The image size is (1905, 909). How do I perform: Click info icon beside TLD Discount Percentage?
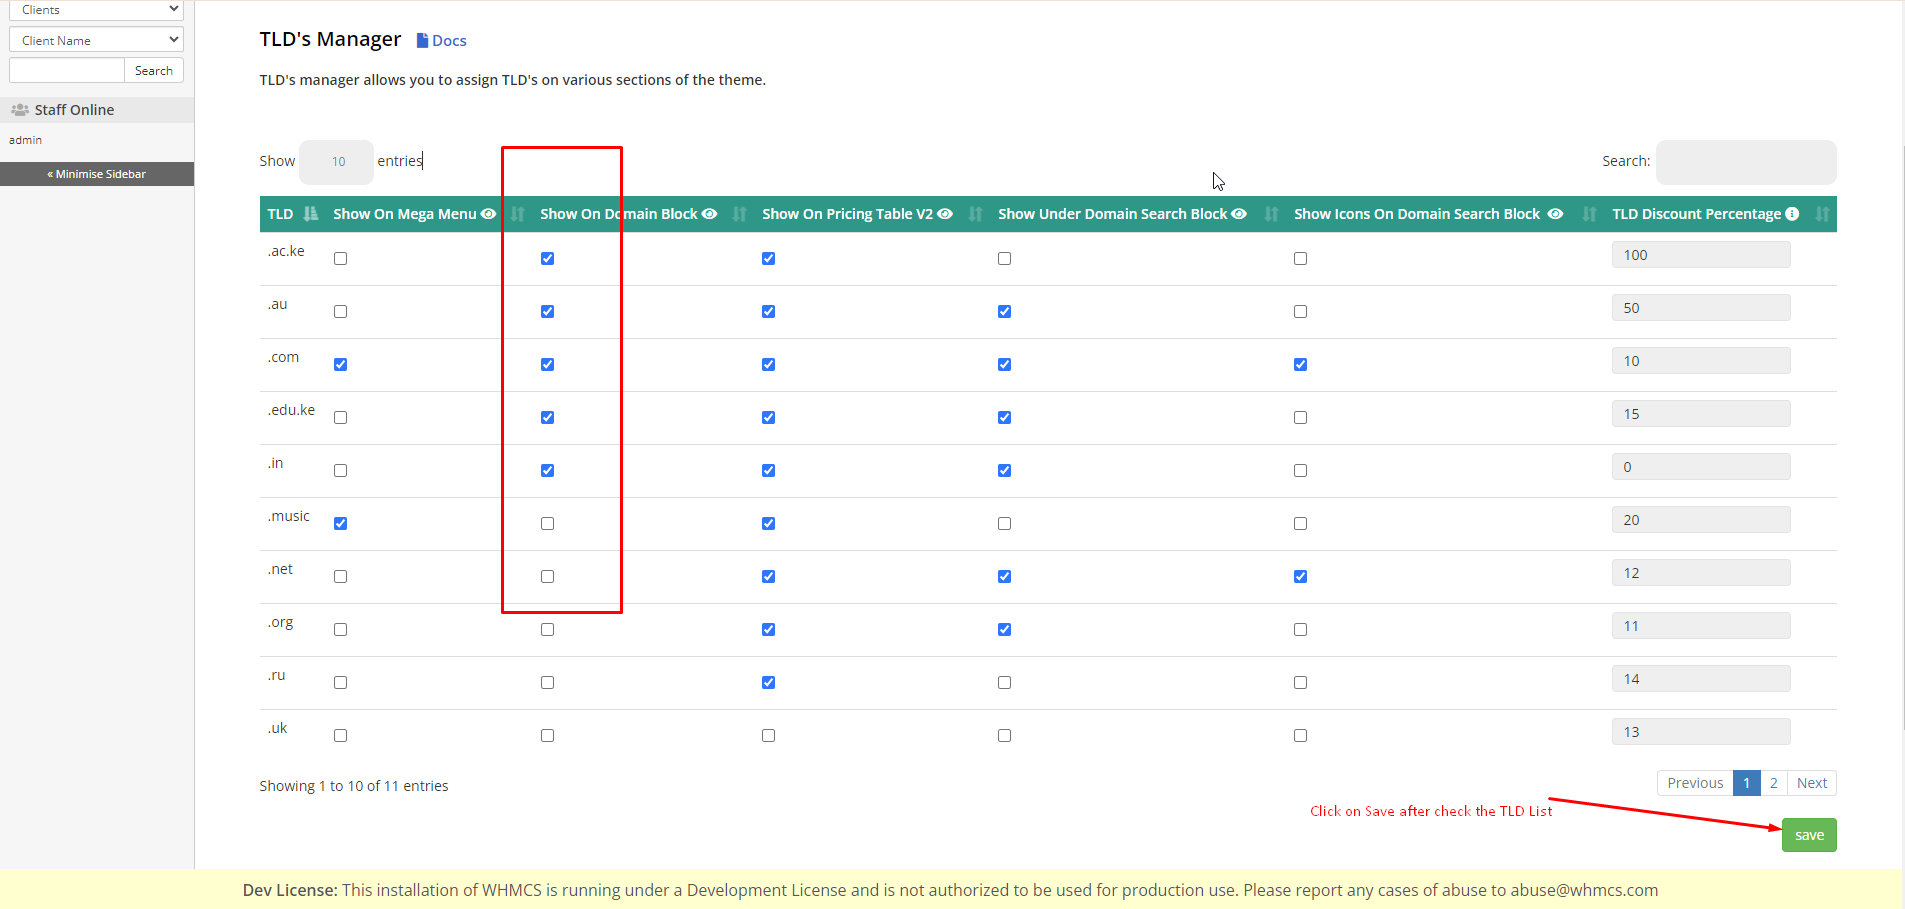click(x=1792, y=214)
